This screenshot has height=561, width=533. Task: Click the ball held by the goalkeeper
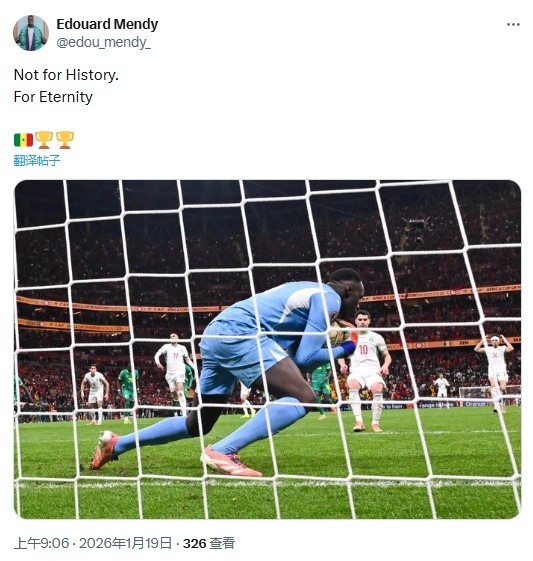pos(338,333)
